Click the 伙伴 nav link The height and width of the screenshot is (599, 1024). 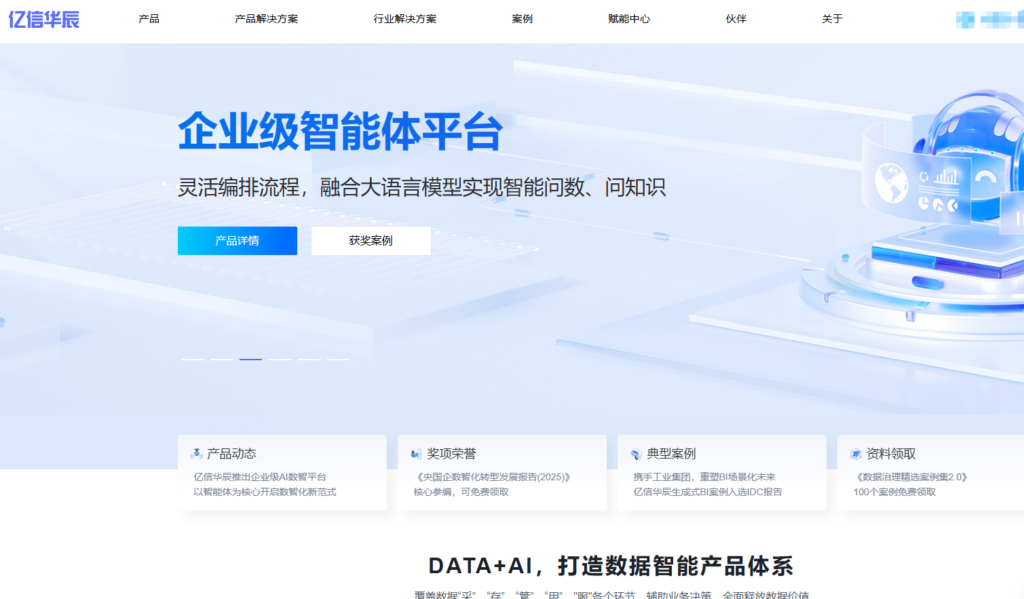736,19
